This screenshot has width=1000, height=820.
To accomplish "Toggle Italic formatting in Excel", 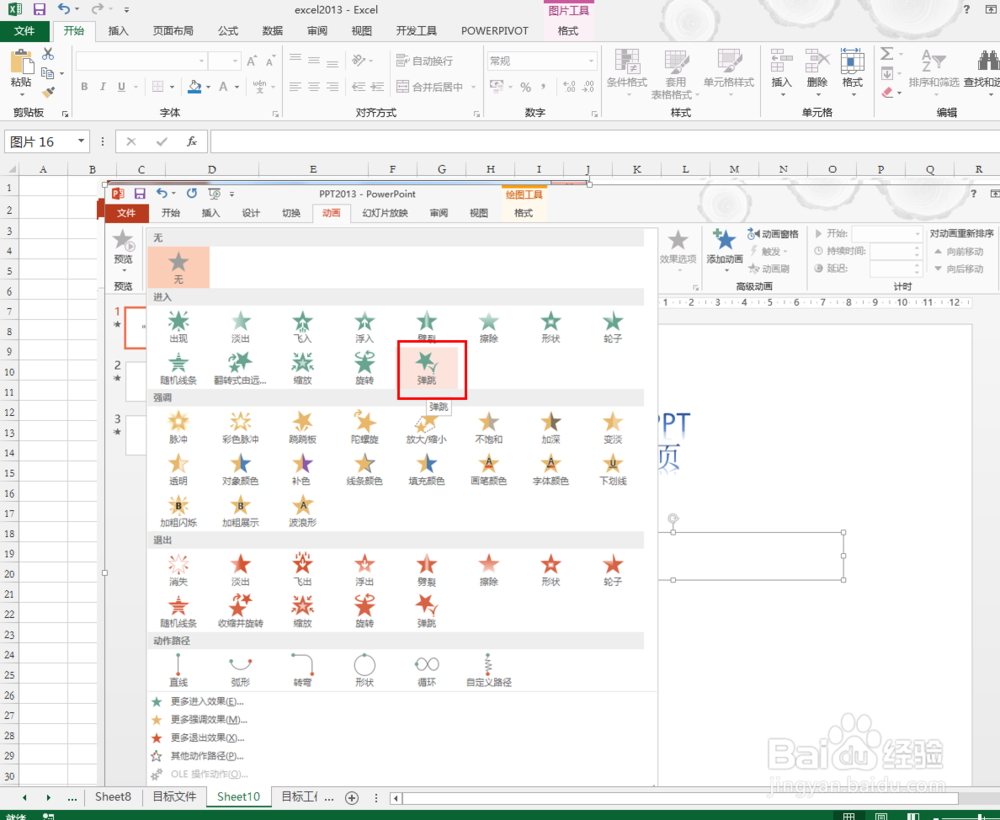I will point(103,86).
